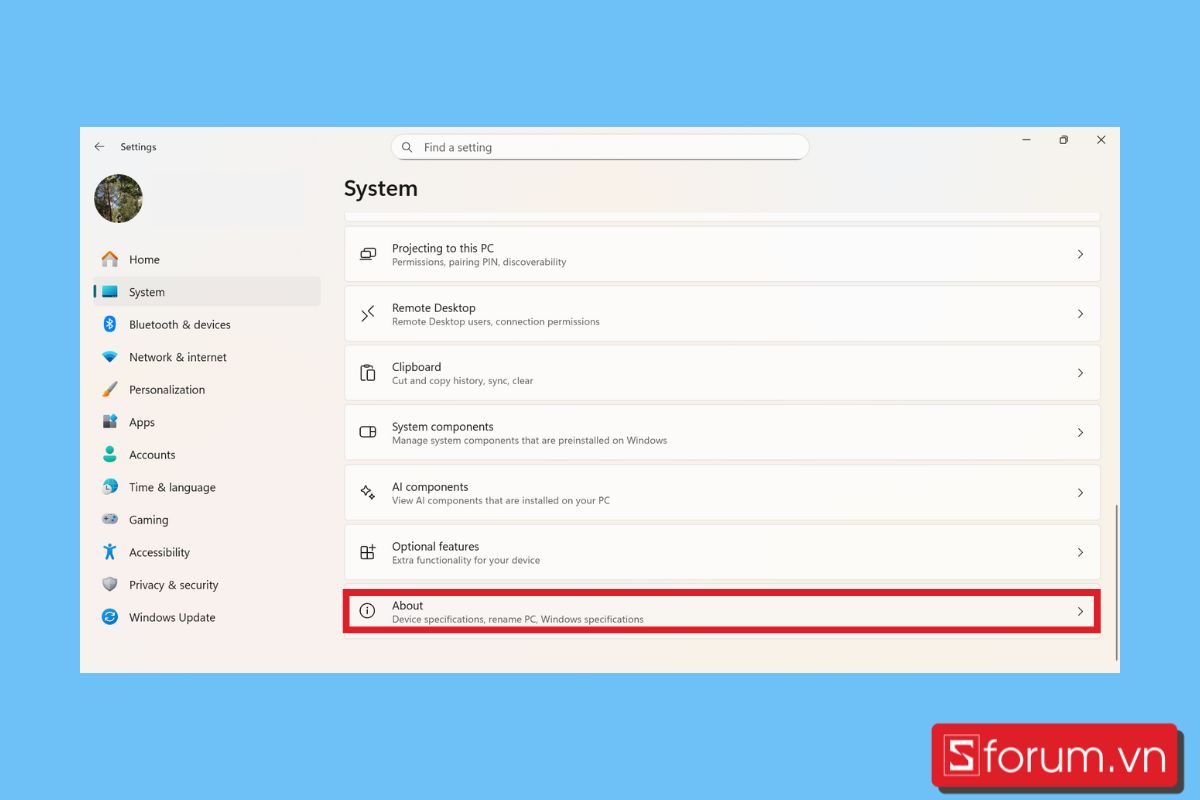Click the Windows Update refresh icon
1200x800 pixels.
110,617
